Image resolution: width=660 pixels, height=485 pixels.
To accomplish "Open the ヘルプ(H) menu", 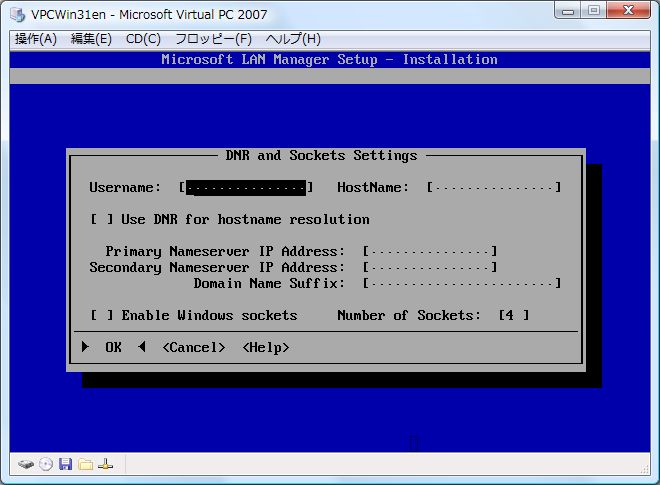I will 293,39.
